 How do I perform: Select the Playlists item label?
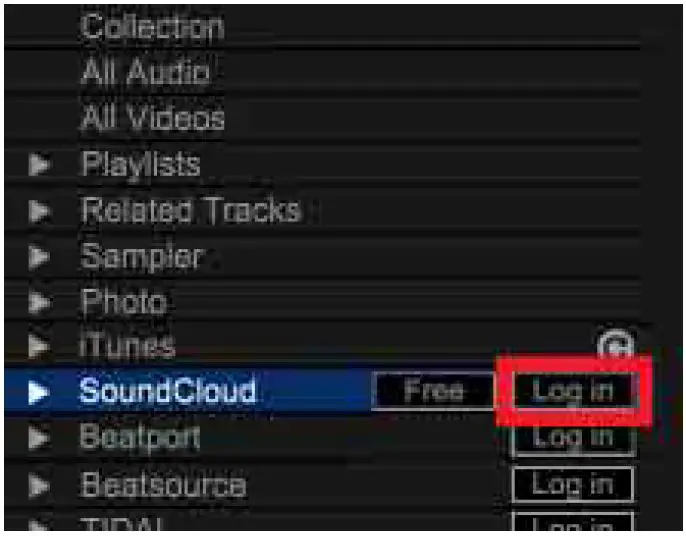click(x=141, y=164)
